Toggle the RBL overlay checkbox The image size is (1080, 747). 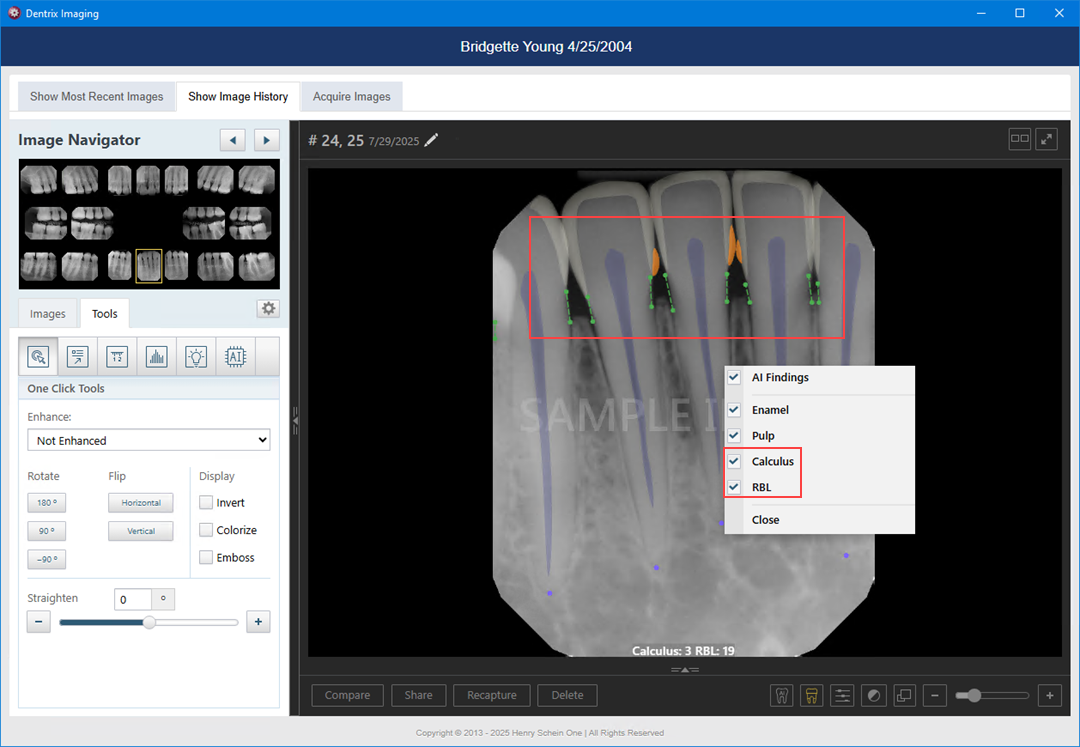click(x=734, y=487)
